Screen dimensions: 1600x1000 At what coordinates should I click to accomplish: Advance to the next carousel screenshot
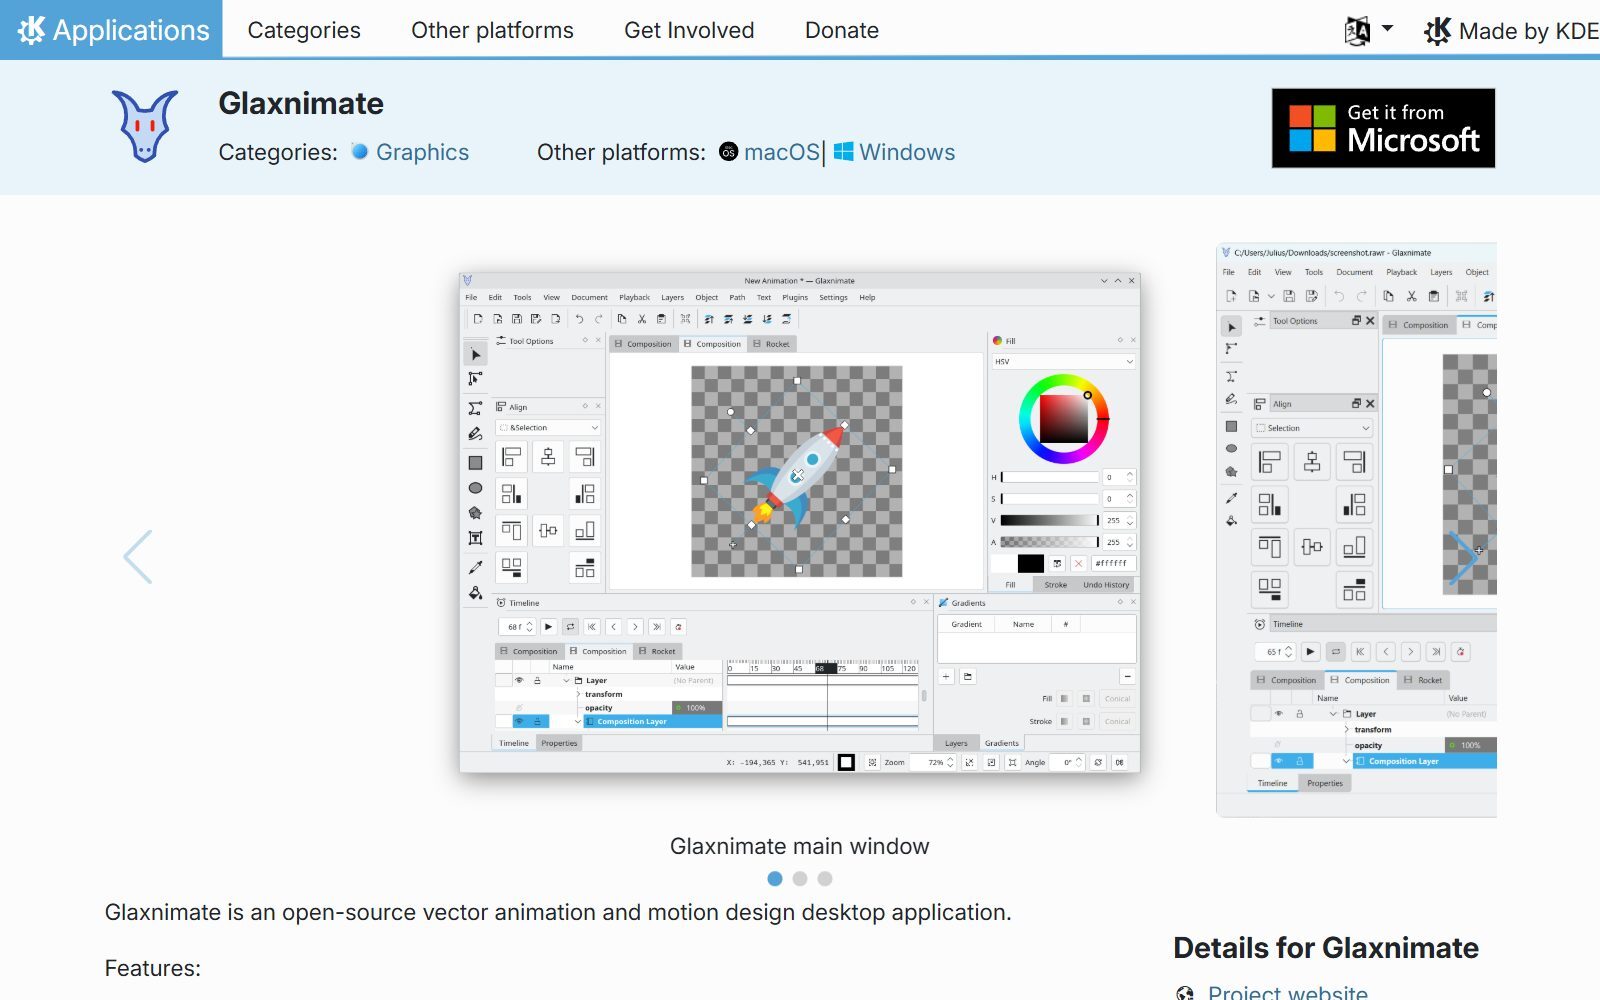coord(1462,557)
